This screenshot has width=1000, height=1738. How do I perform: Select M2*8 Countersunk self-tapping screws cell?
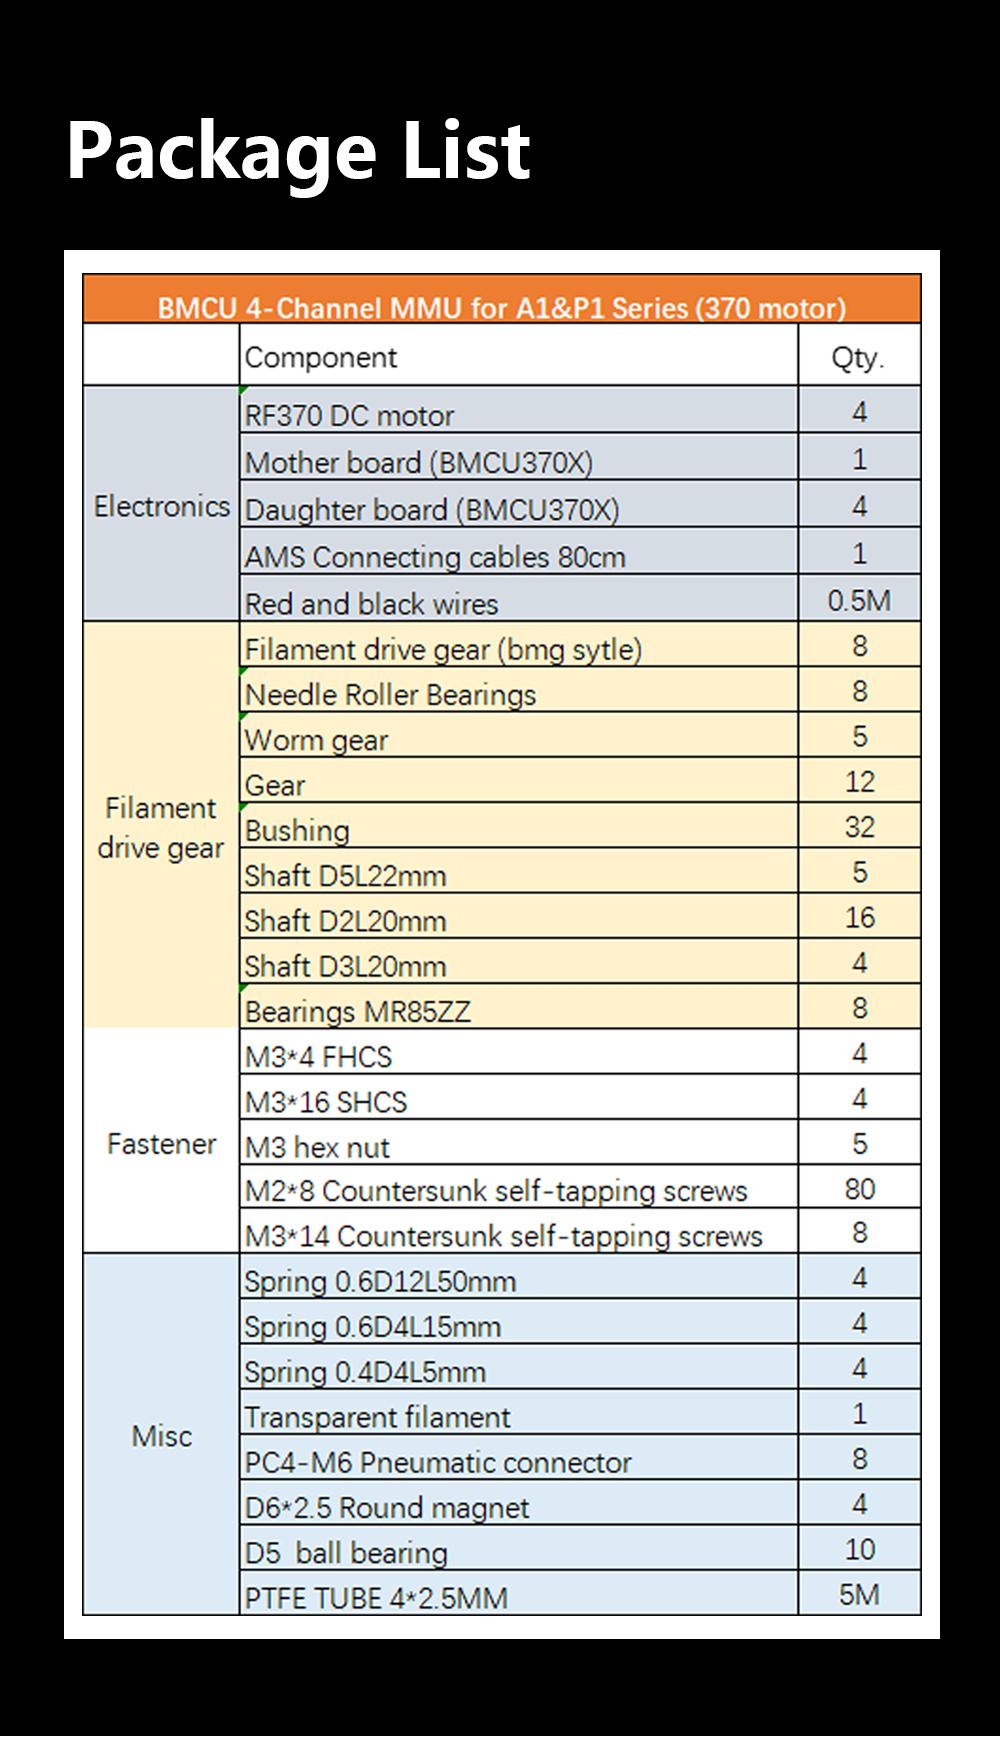[x=519, y=1187]
